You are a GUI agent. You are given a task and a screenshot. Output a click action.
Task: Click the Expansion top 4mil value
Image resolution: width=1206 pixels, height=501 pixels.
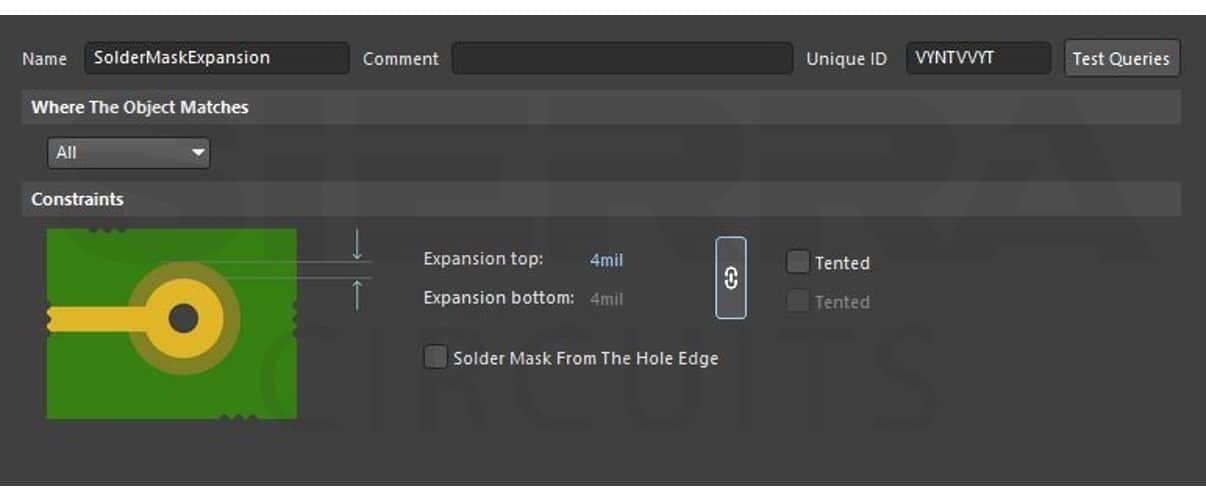click(x=606, y=260)
